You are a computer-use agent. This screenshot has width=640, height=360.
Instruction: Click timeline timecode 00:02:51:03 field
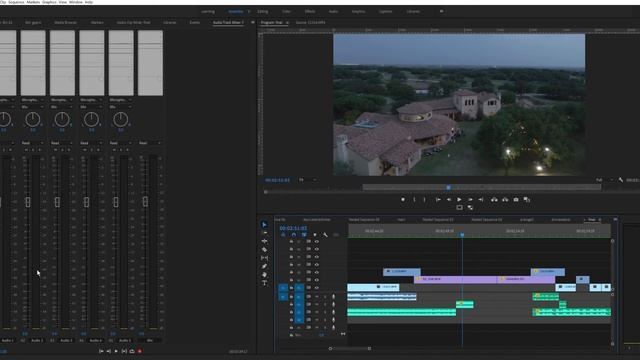pyautogui.click(x=293, y=228)
